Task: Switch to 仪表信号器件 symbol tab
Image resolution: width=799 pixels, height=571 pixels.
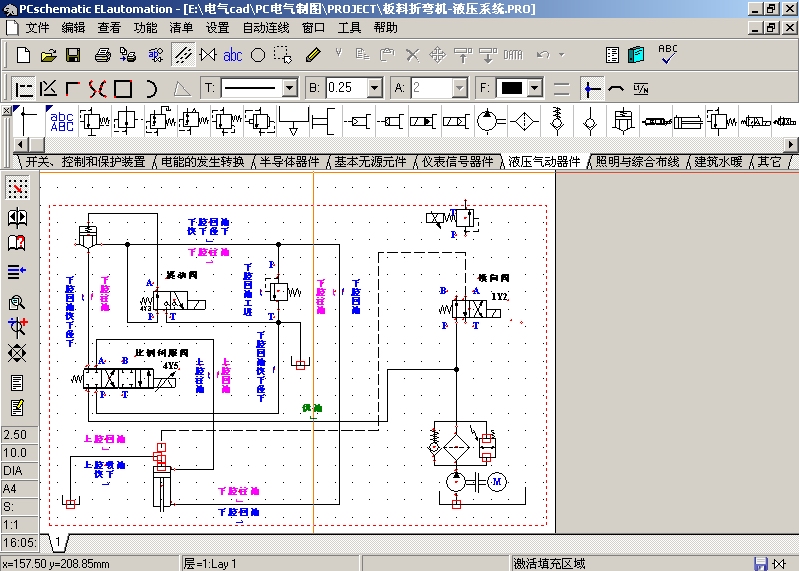Action: pos(458,162)
